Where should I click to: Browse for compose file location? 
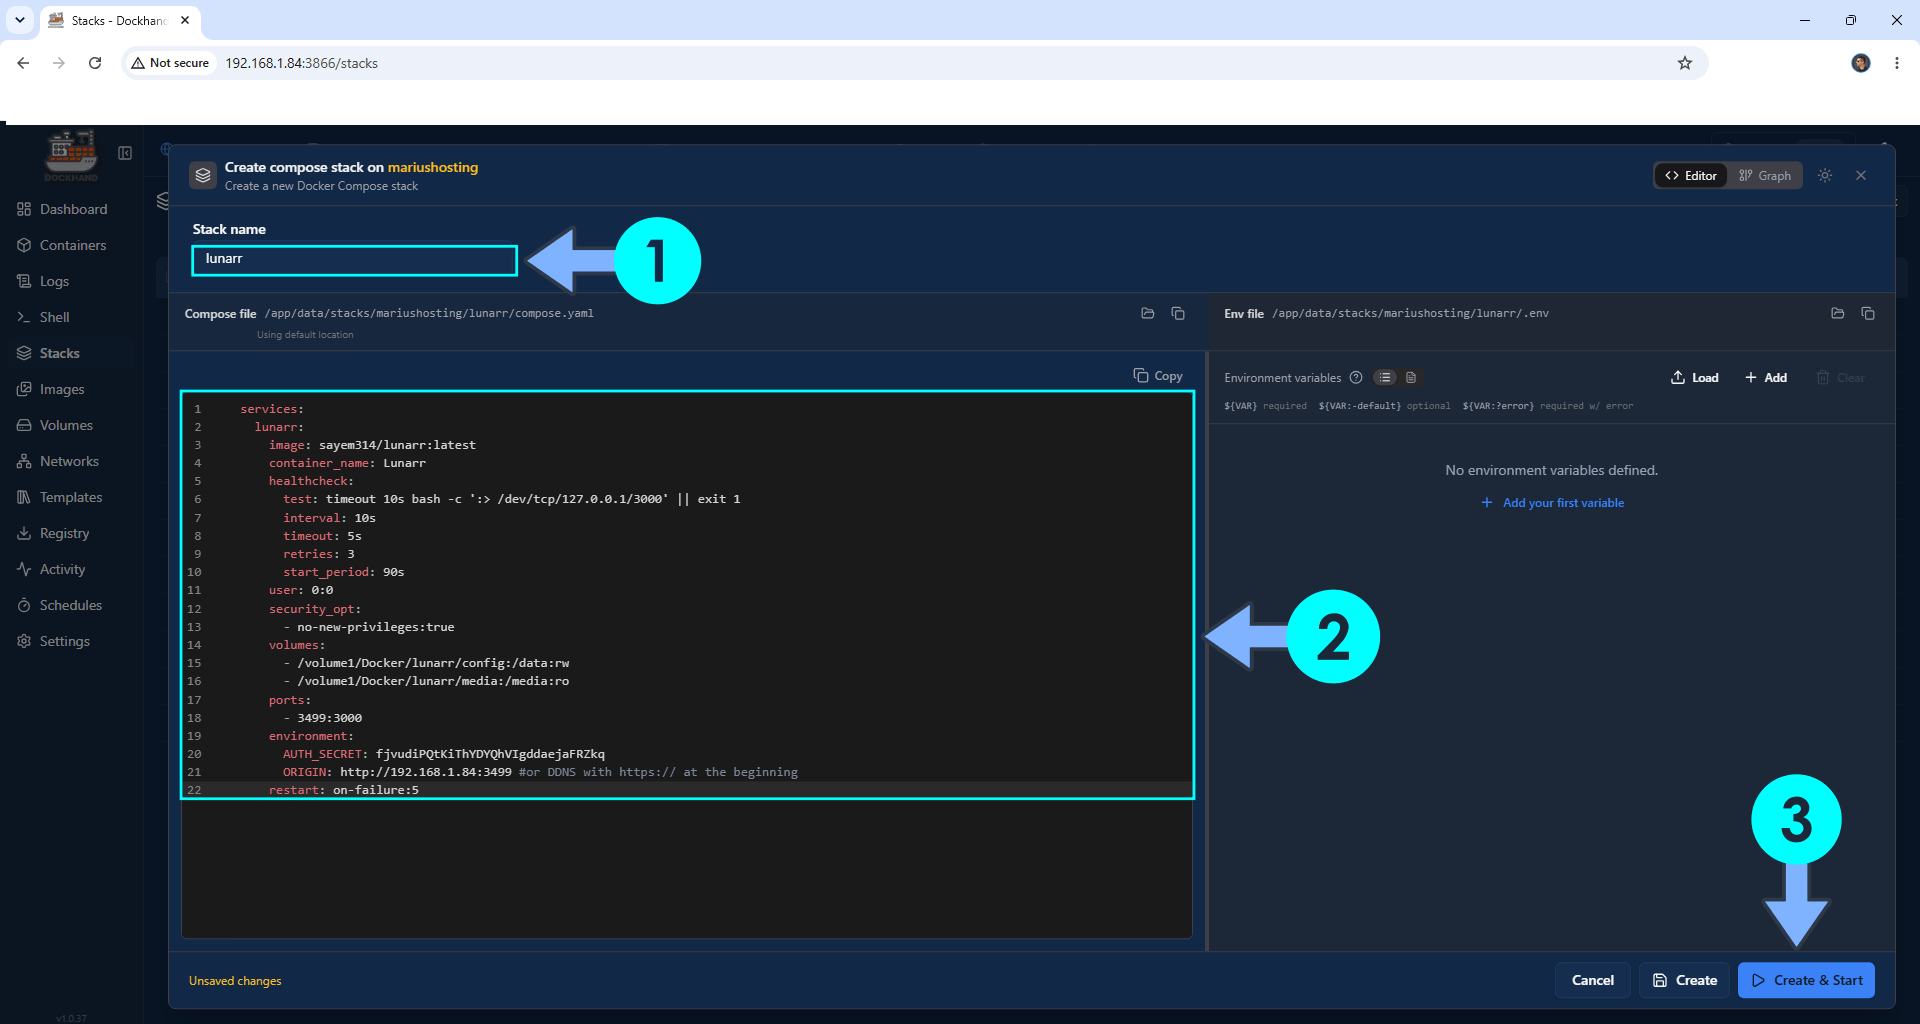1148,314
